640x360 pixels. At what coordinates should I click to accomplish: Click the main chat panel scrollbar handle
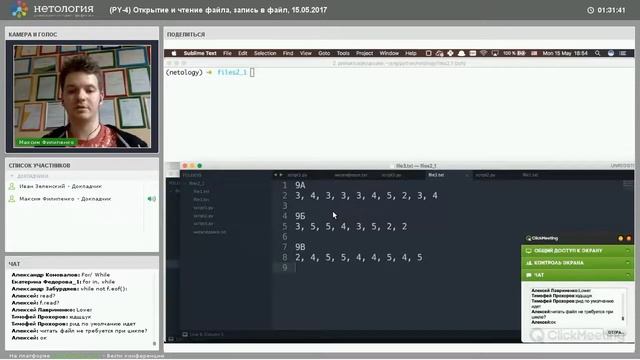154,344
